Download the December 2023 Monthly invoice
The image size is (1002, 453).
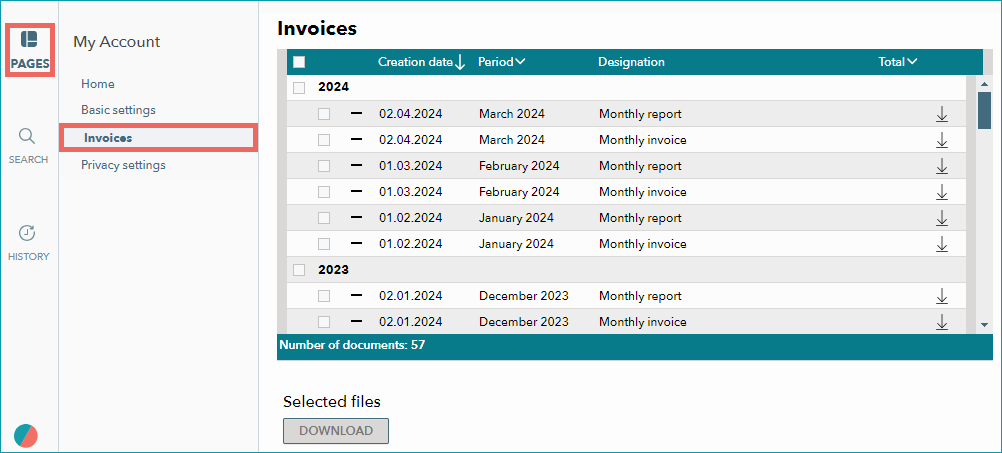pyautogui.click(x=941, y=322)
